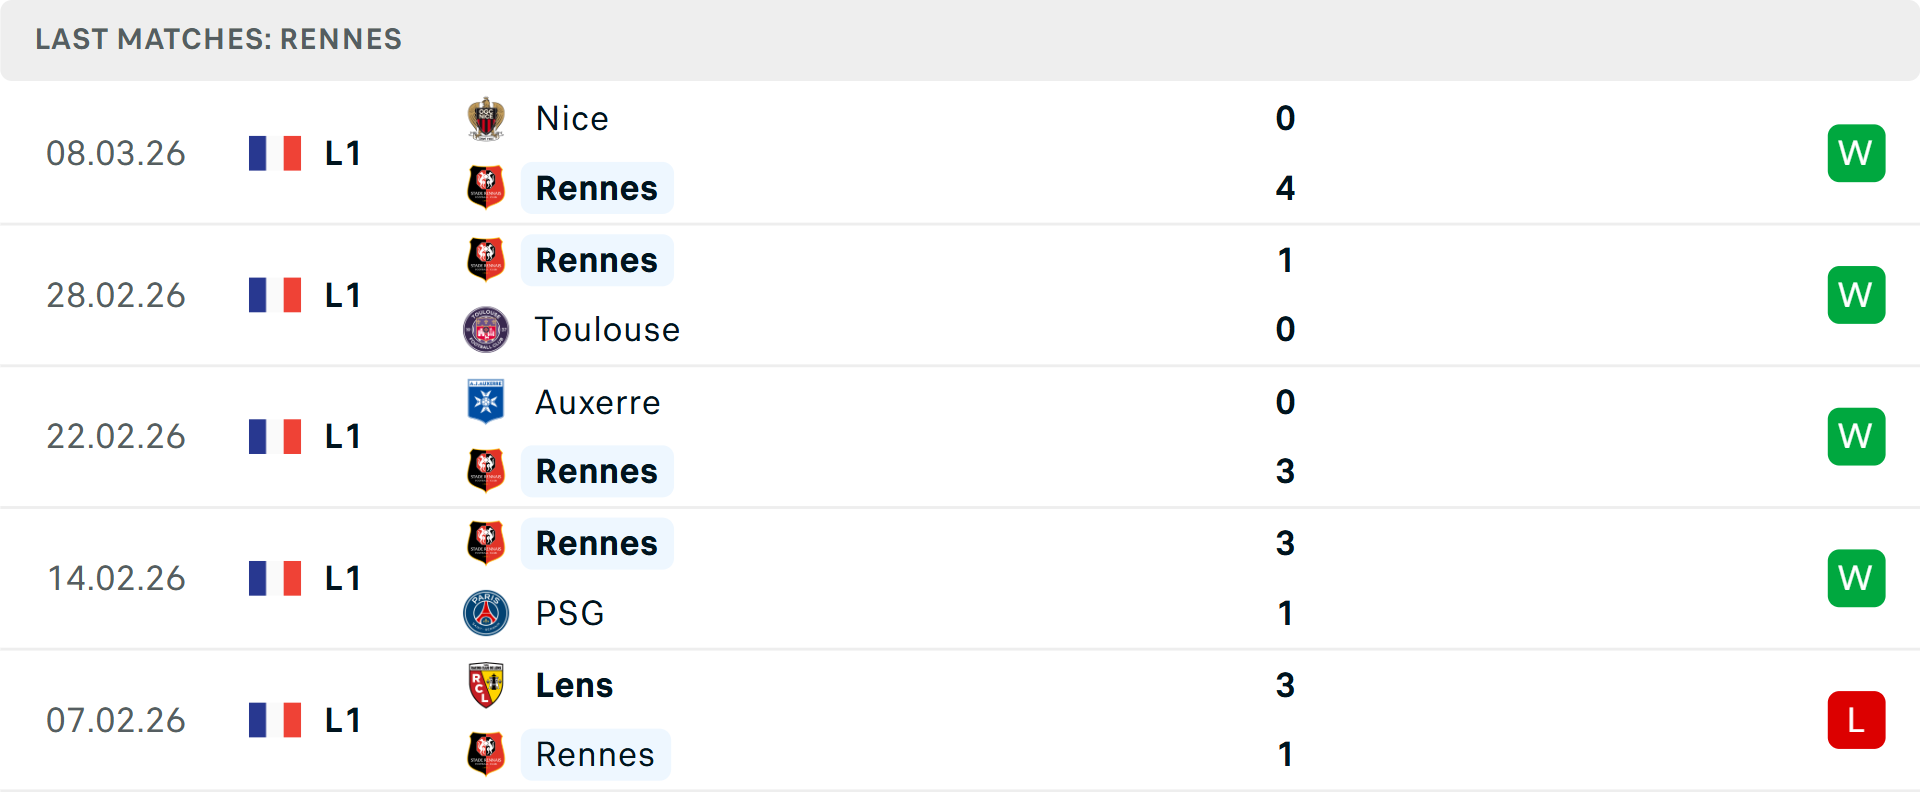Open the Rennes team name link
The image size is (1920, 792).
[x=597, y=259]
